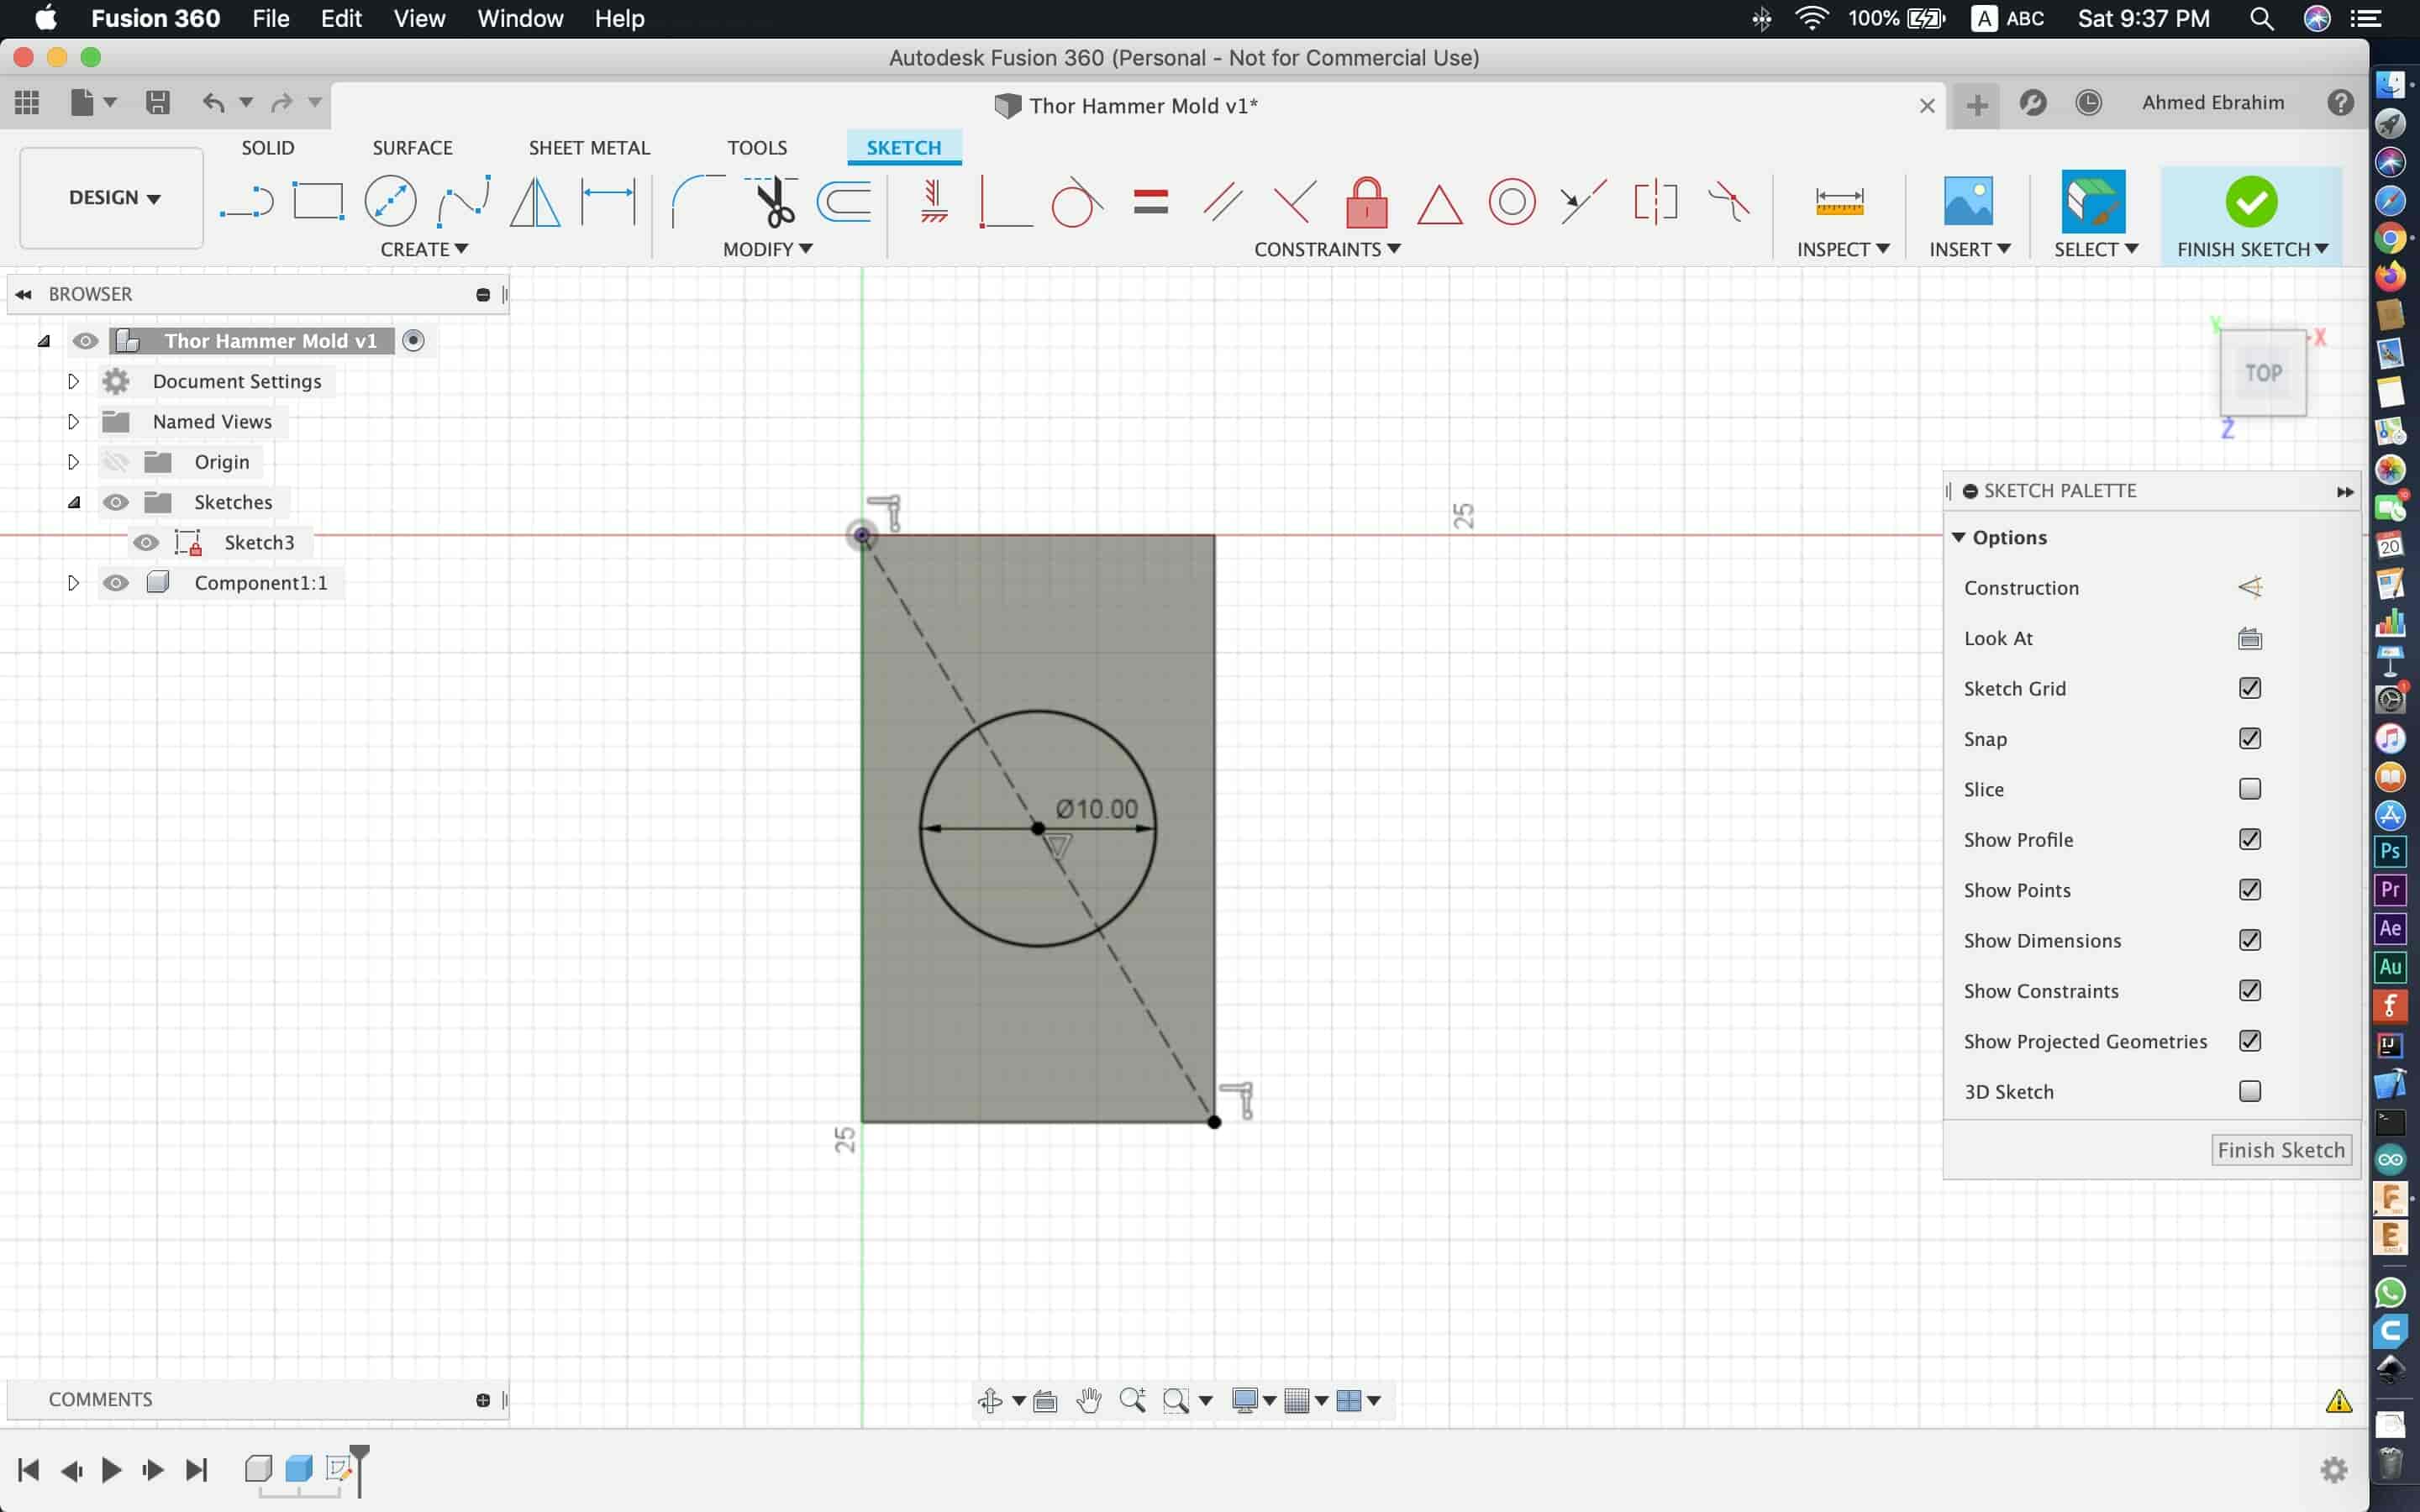Open the File menu in menu bar
2420x1512 pixels.
(270, 18)
